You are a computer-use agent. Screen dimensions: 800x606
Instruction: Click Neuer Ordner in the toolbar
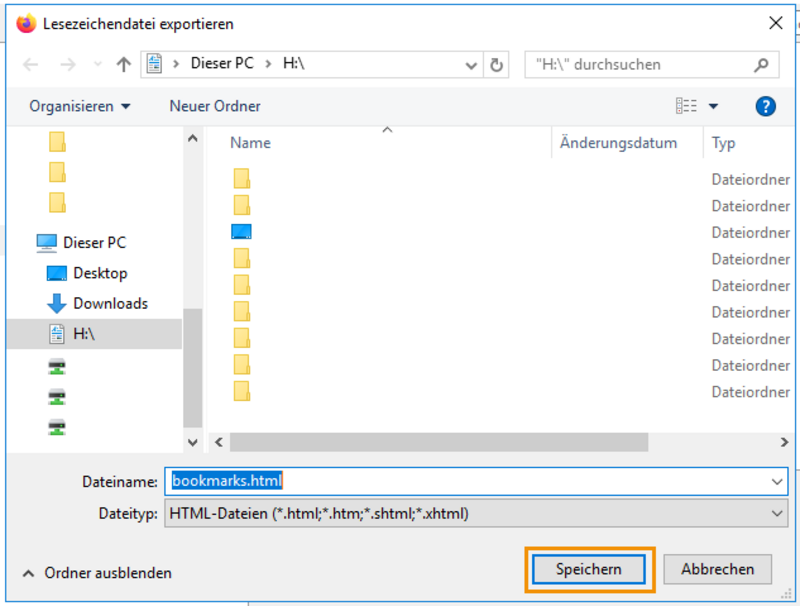(x=215, y=106)
